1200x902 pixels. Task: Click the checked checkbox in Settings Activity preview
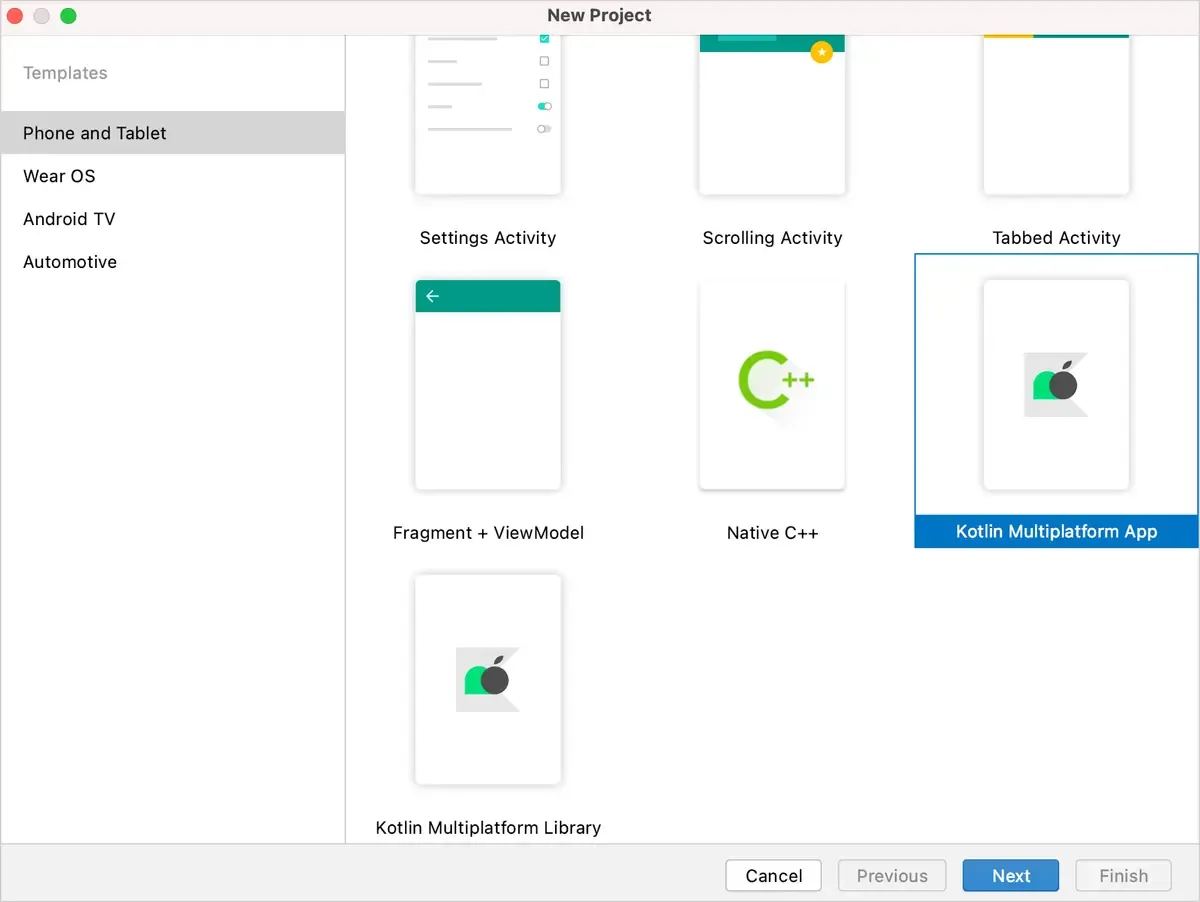click(x=544, y=37)
